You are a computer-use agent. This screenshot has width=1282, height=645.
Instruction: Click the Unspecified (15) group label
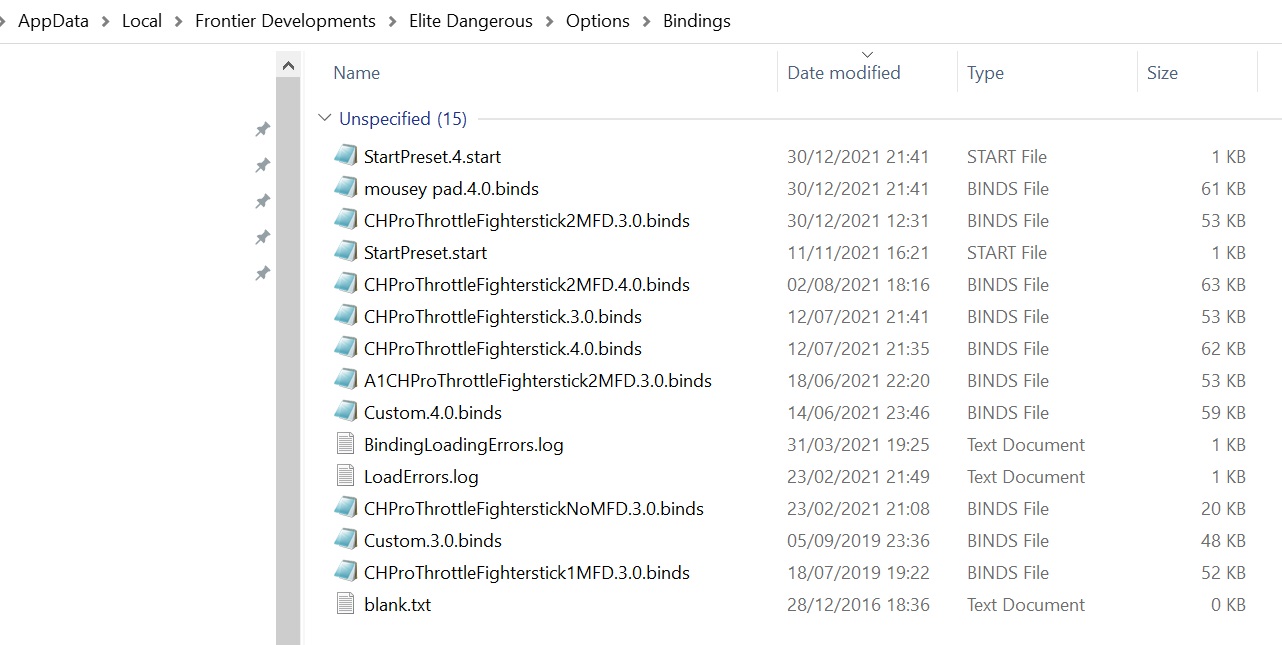pos(403,118)
